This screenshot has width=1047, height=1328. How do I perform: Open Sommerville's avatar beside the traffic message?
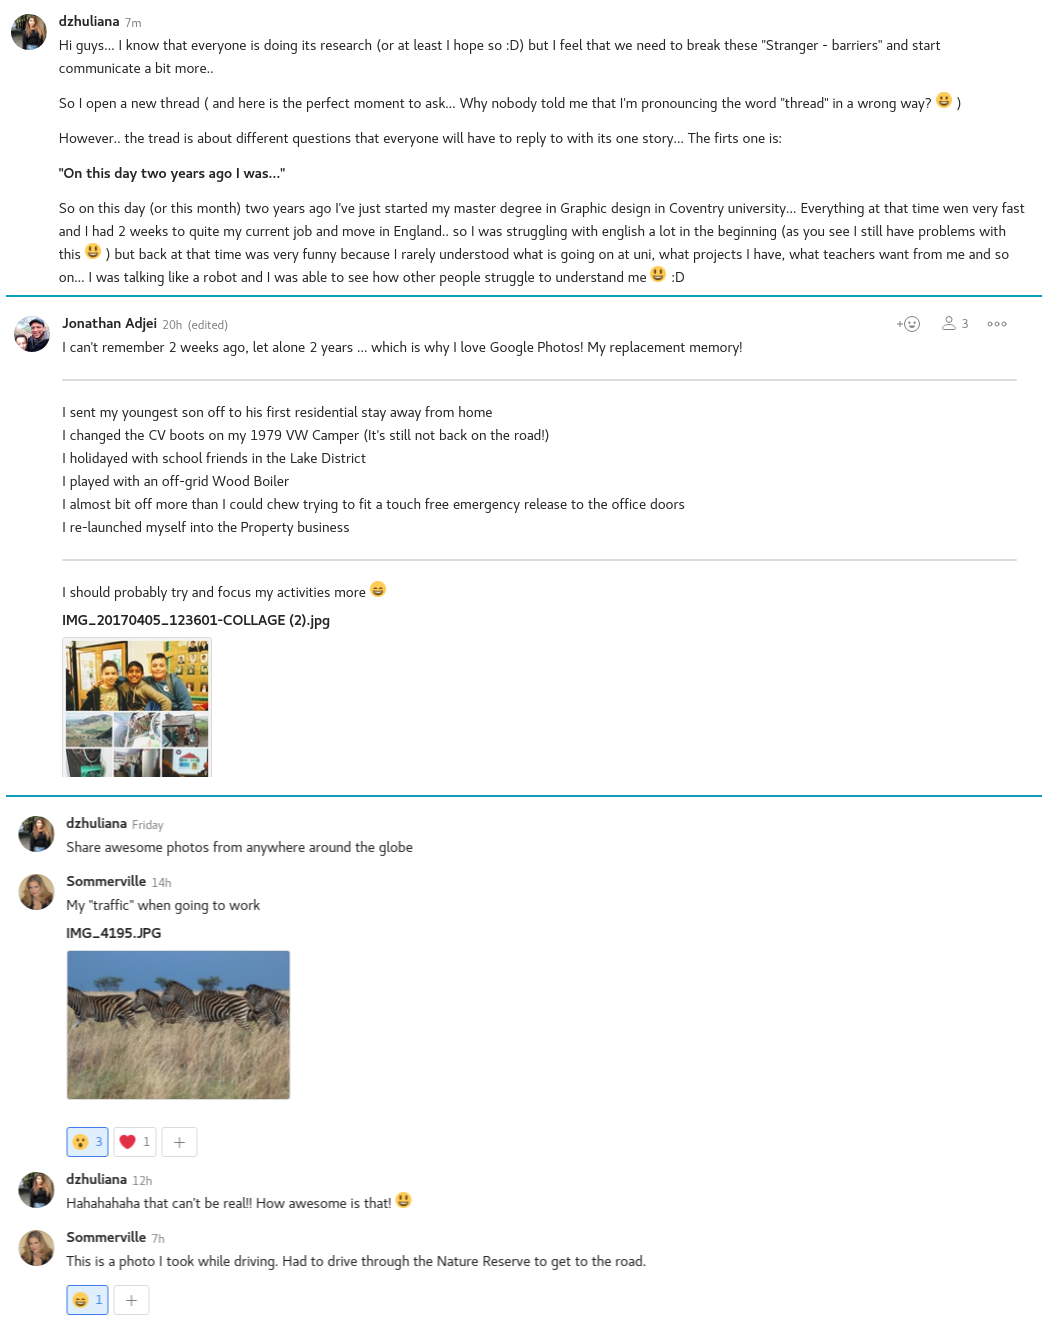(x=37, y=892)
